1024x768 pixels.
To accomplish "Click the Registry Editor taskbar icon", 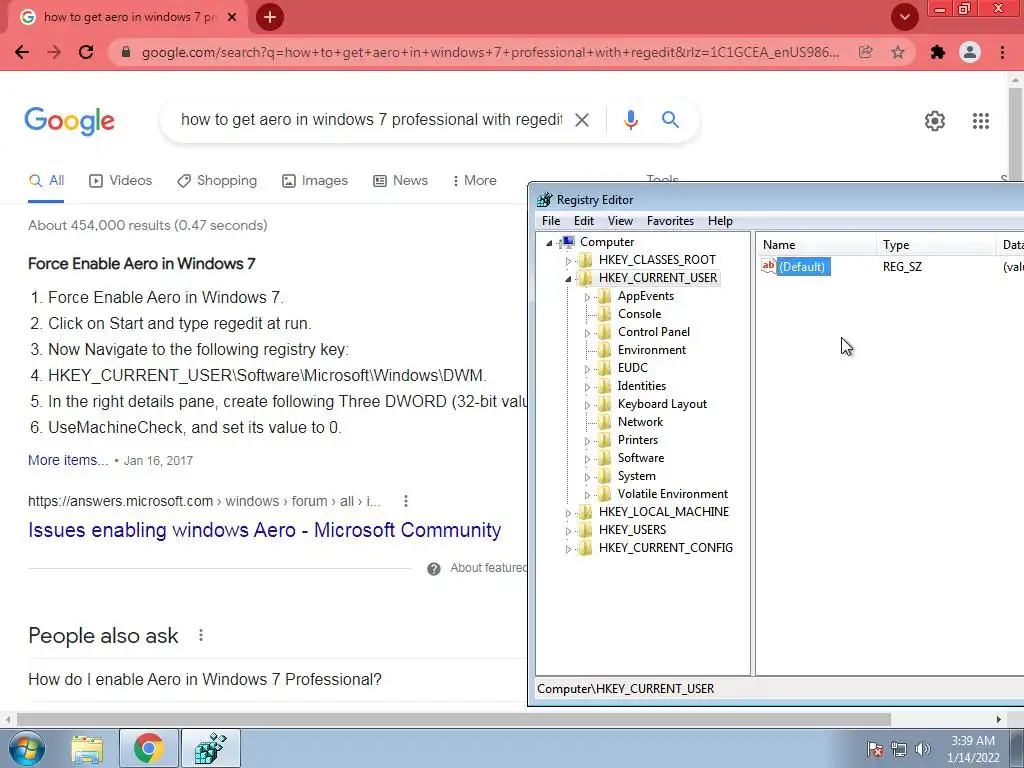I will point(210,748).
